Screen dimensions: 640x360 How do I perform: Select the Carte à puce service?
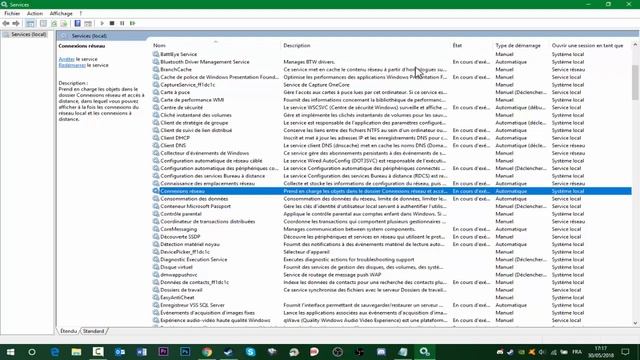pyautogui.click(x=392, y=92)
